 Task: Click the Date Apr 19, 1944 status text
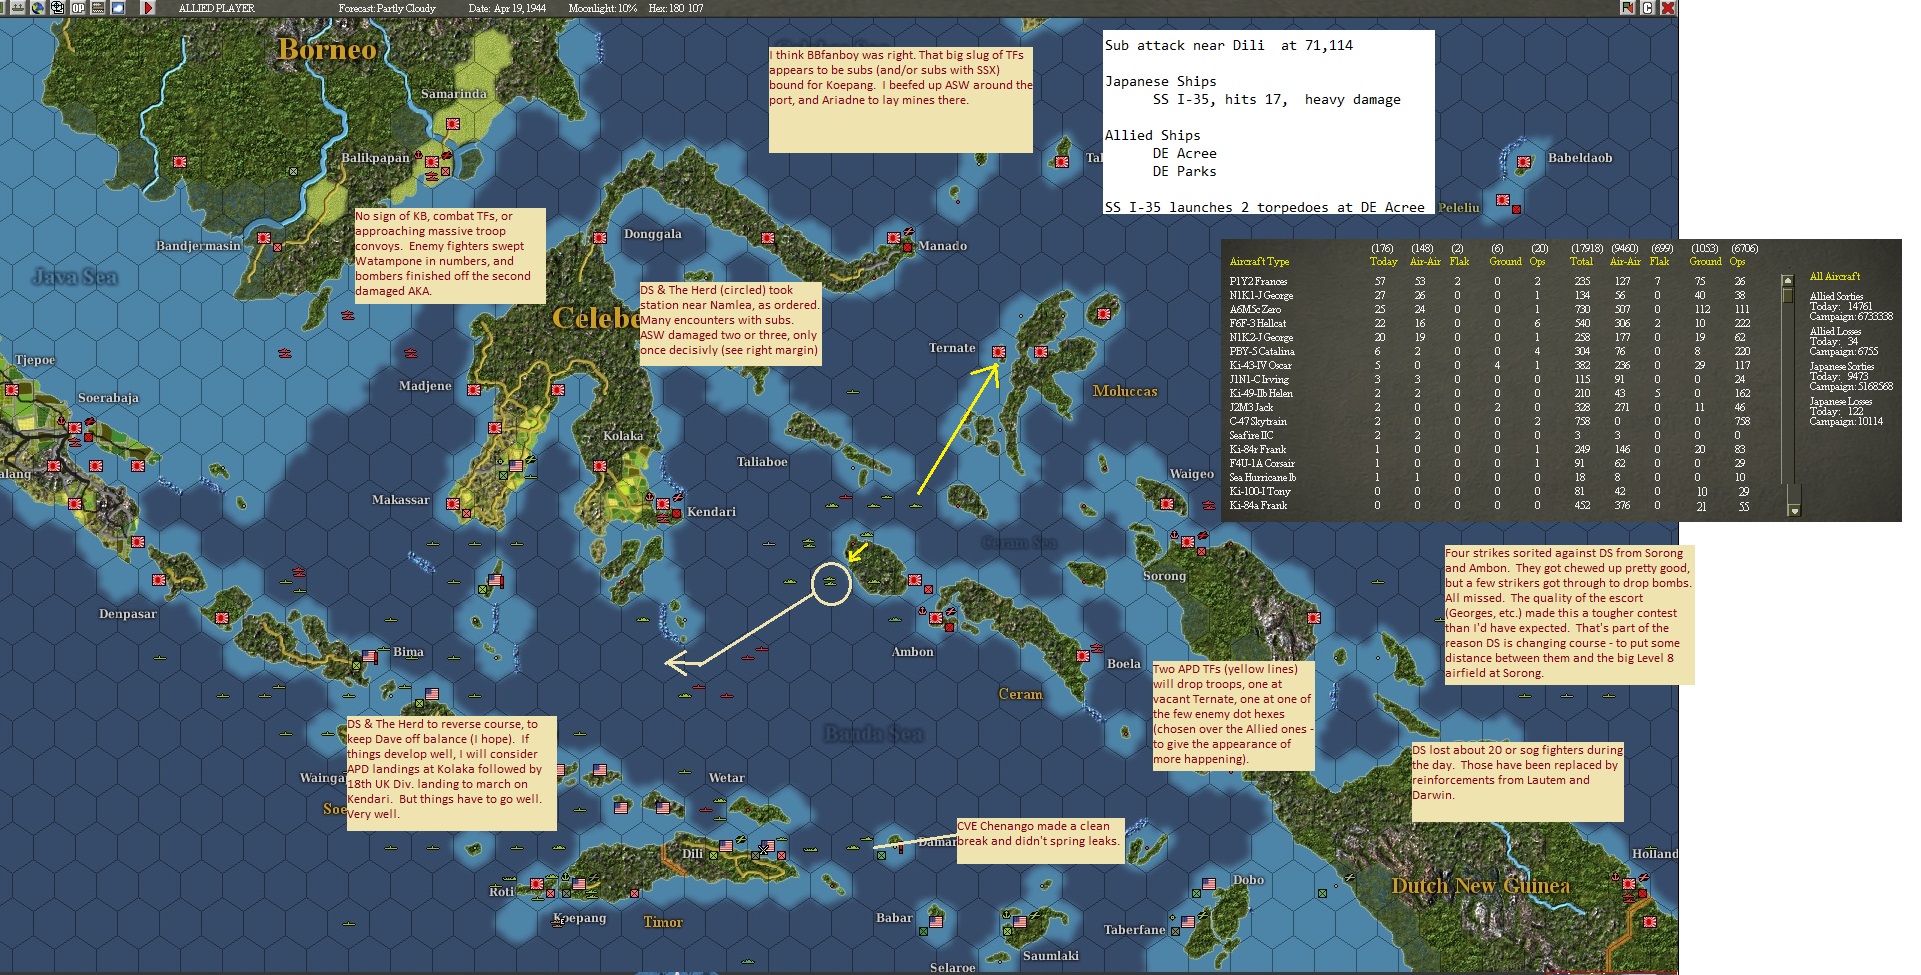[x=507, y=8]
